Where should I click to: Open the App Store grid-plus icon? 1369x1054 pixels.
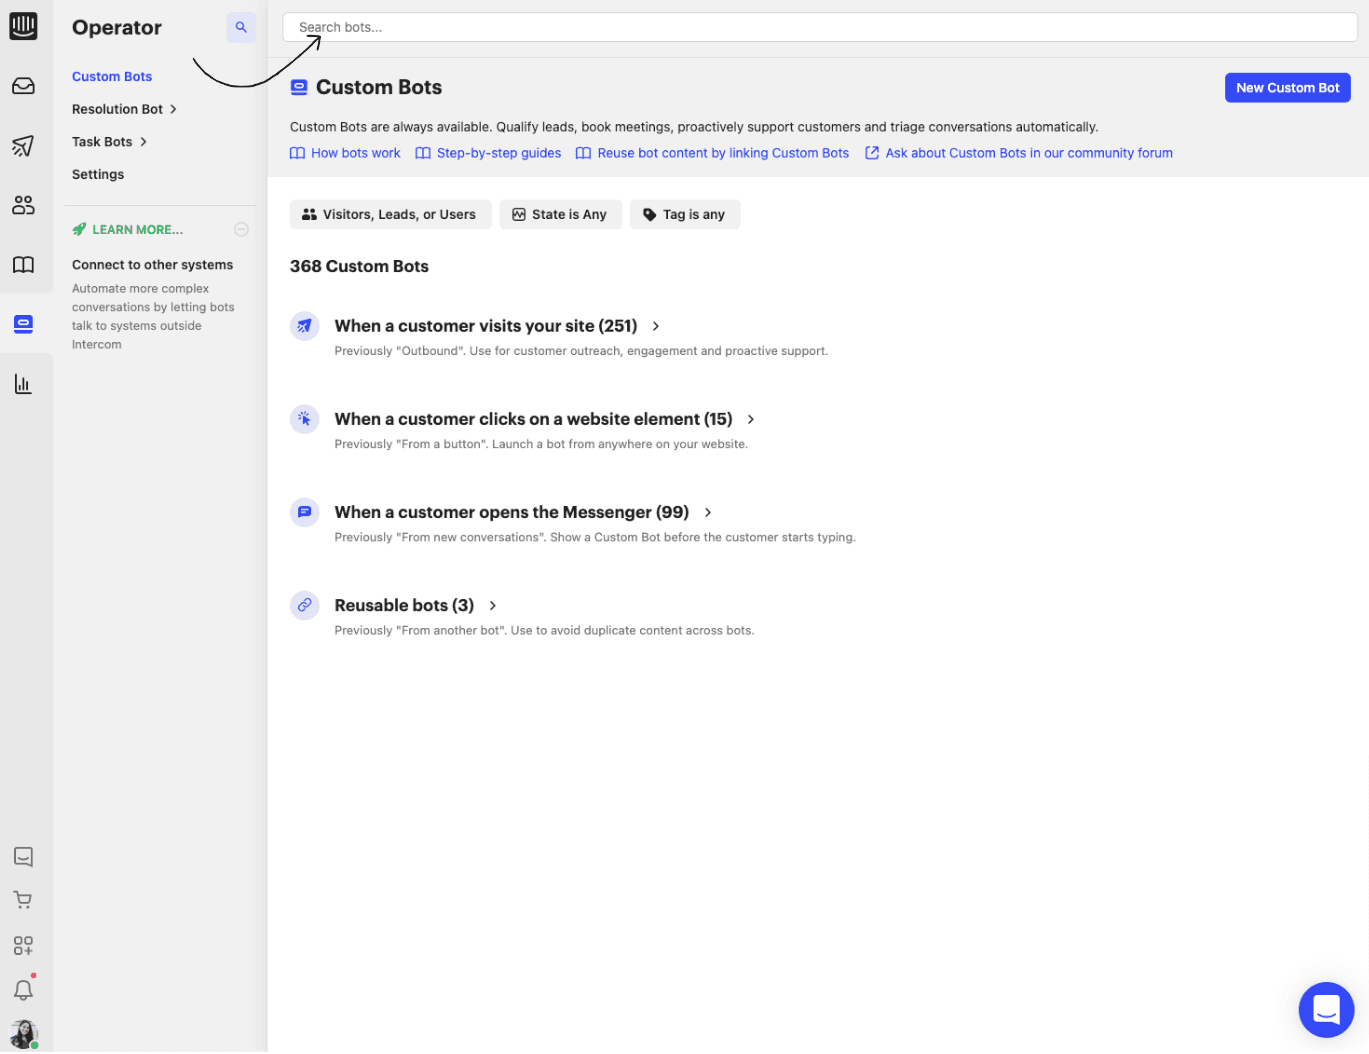[x=23, y=945]
